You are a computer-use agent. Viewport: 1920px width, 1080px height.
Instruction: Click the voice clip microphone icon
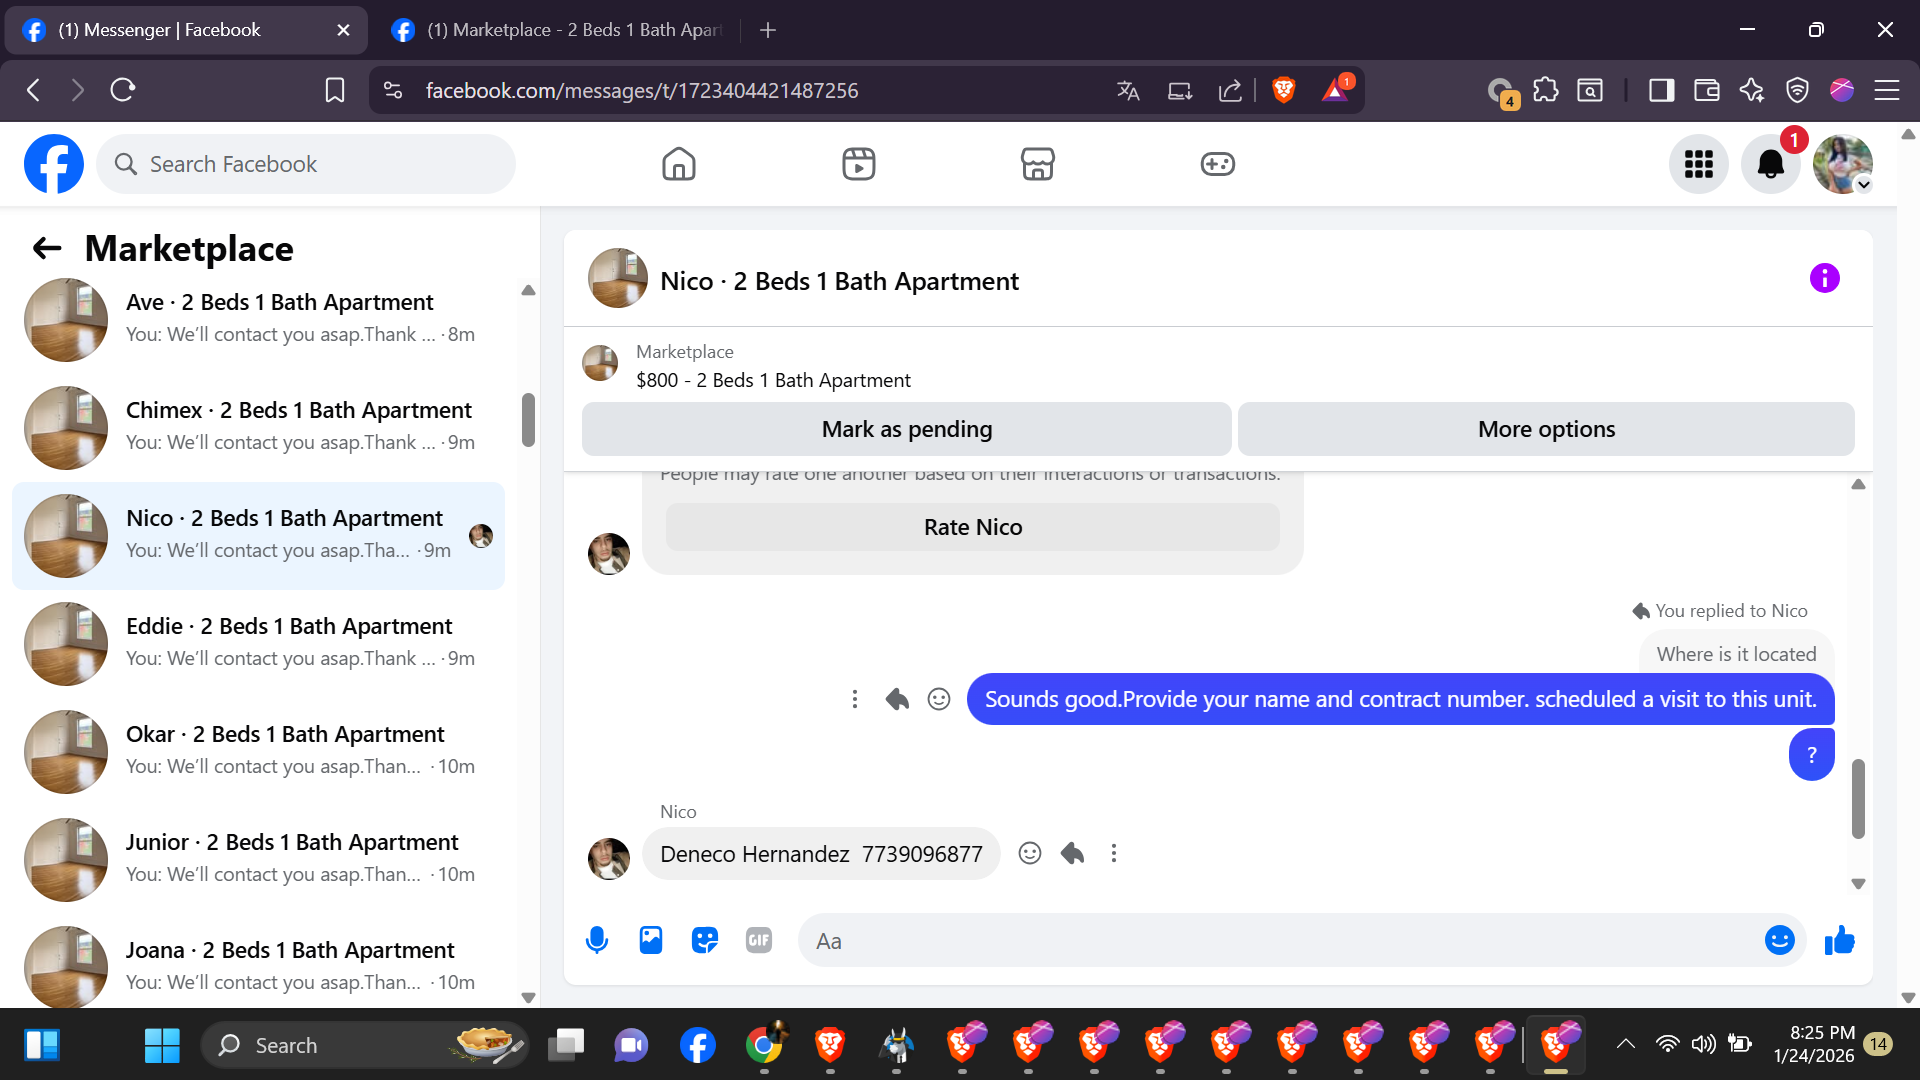[x=597, y=940]
